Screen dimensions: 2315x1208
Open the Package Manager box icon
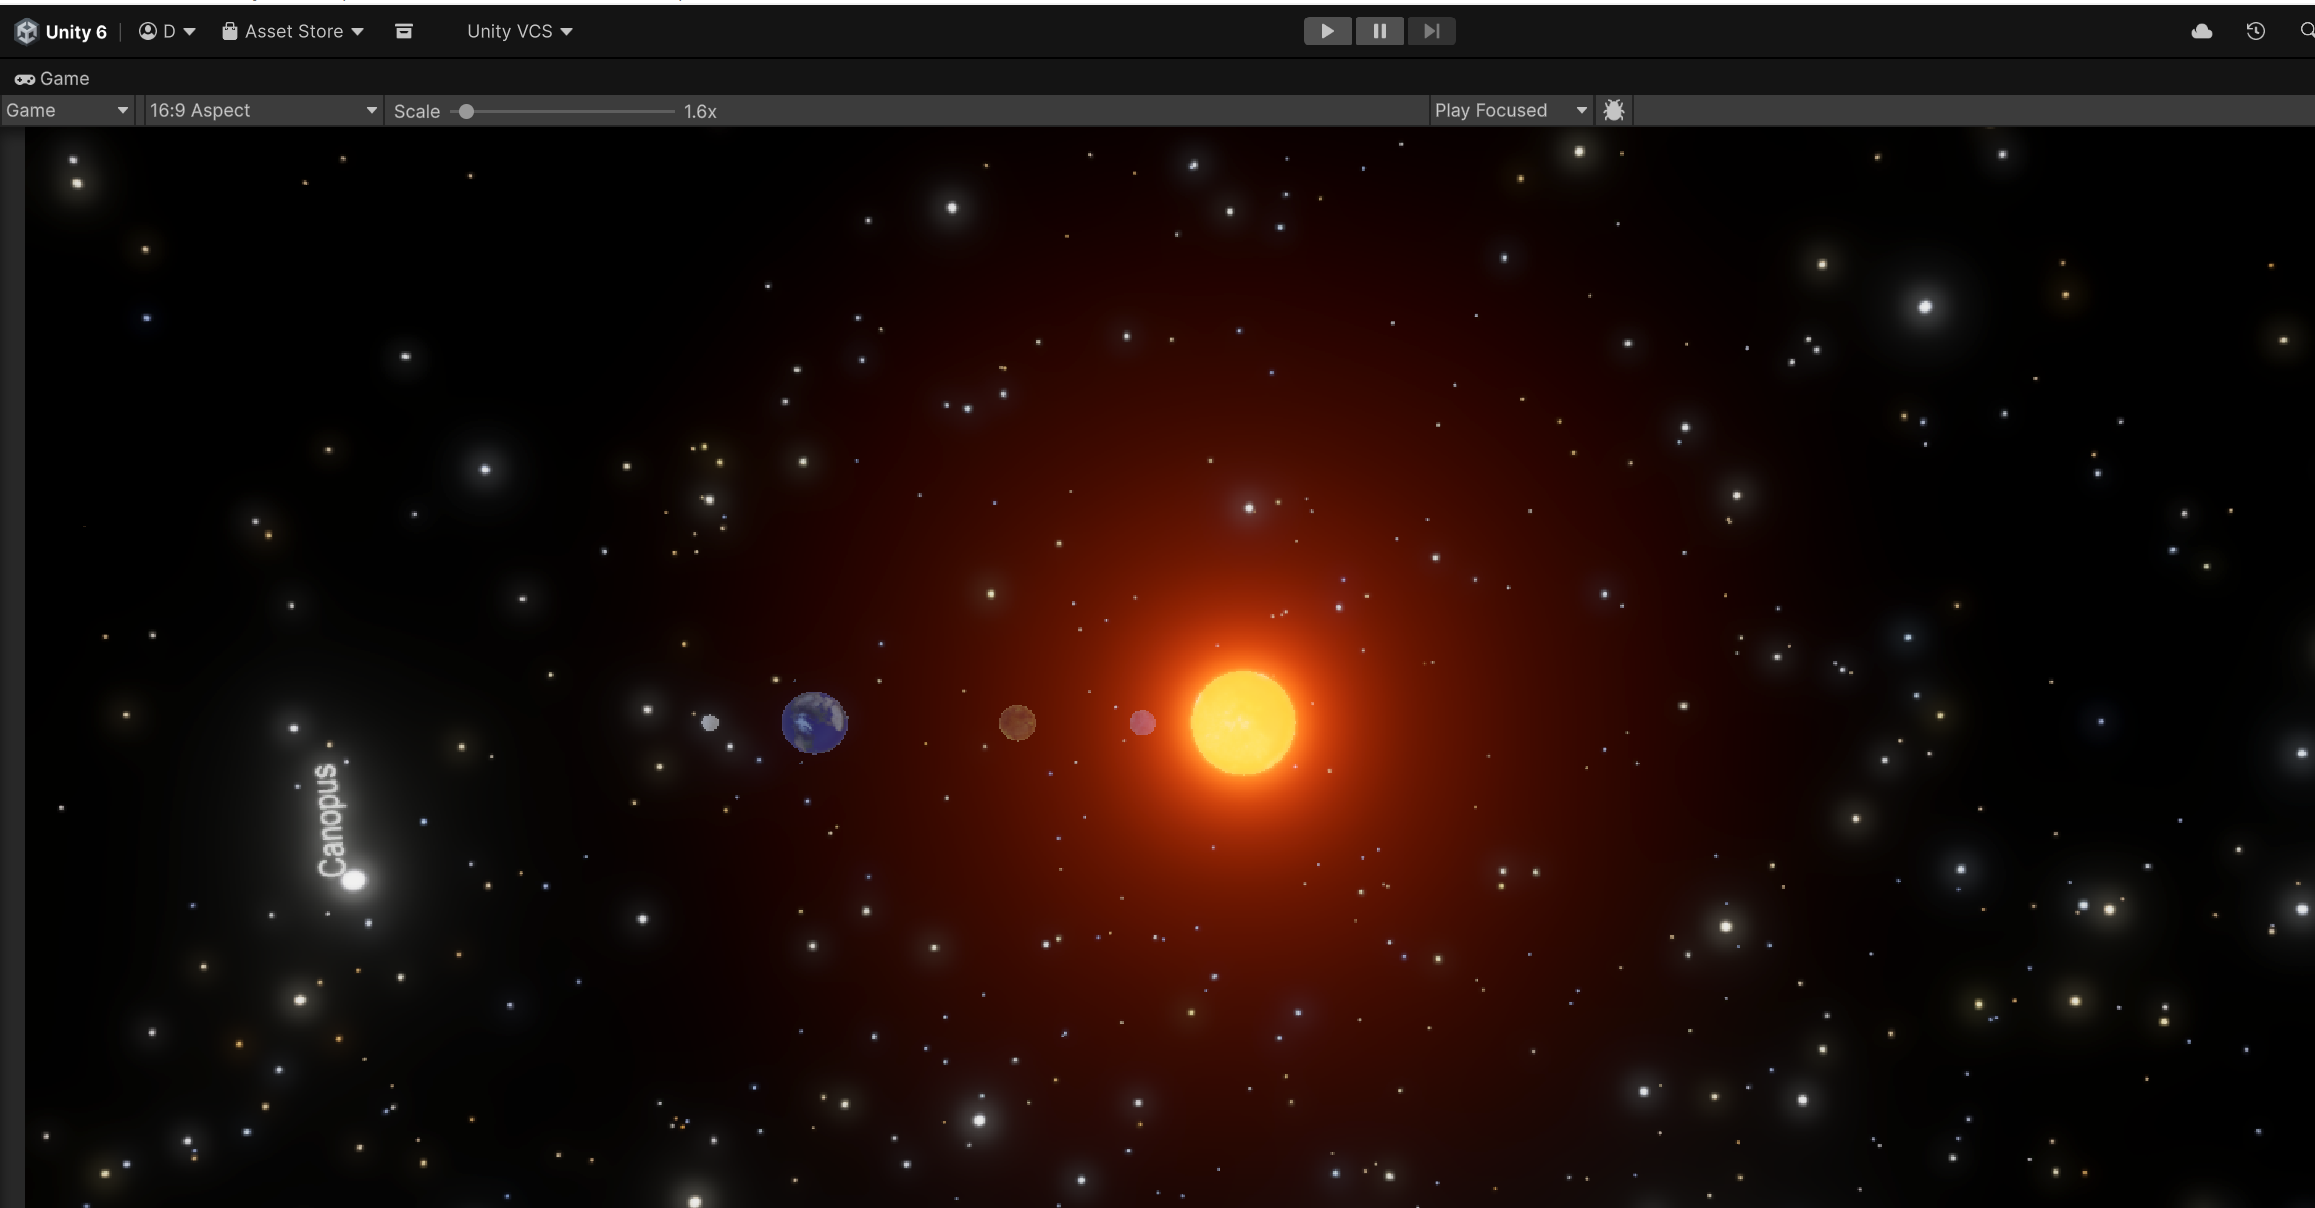click(x=404, y=31)
